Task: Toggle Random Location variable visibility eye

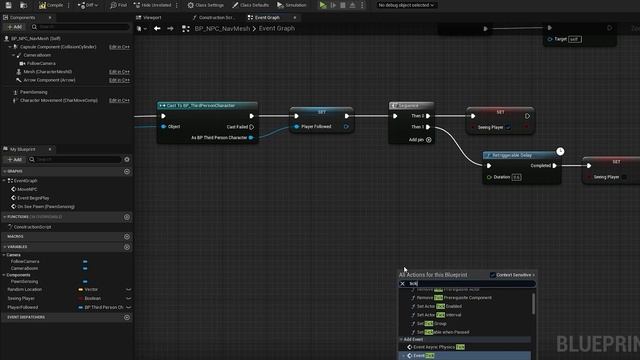Action: click(129, 289)
